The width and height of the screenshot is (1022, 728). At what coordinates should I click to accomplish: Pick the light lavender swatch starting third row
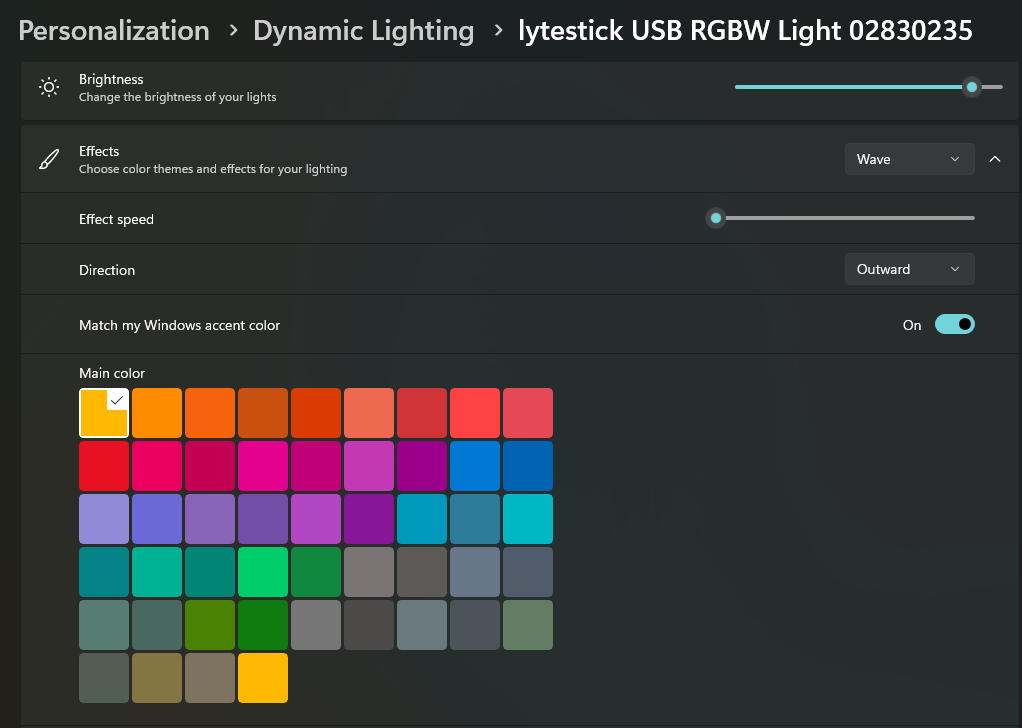(x=104, y=519)
